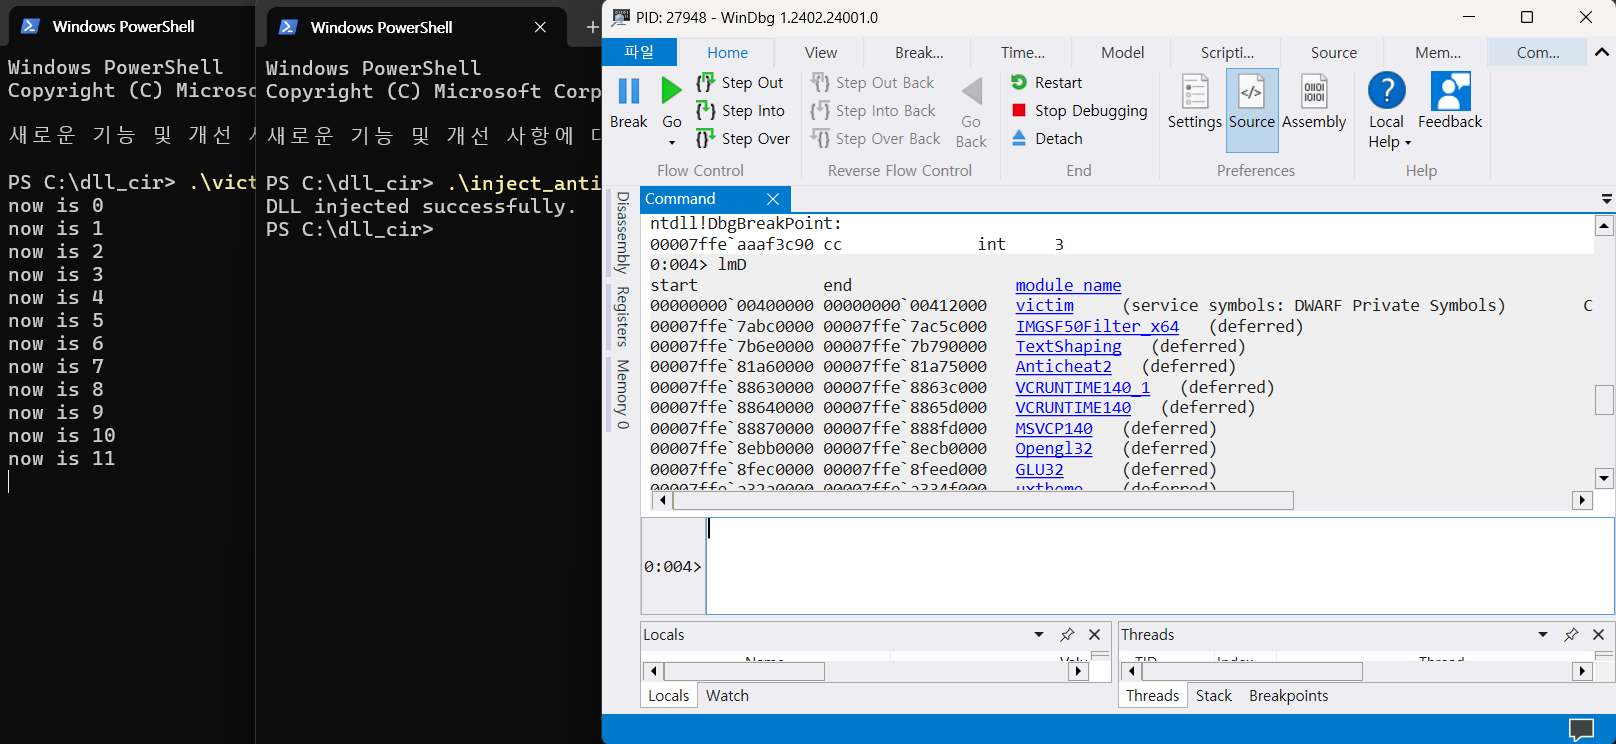Close the Locals panel
Image resolution: width=1616 pixels, height=744 pixels.
click(x=1095, y=635)
